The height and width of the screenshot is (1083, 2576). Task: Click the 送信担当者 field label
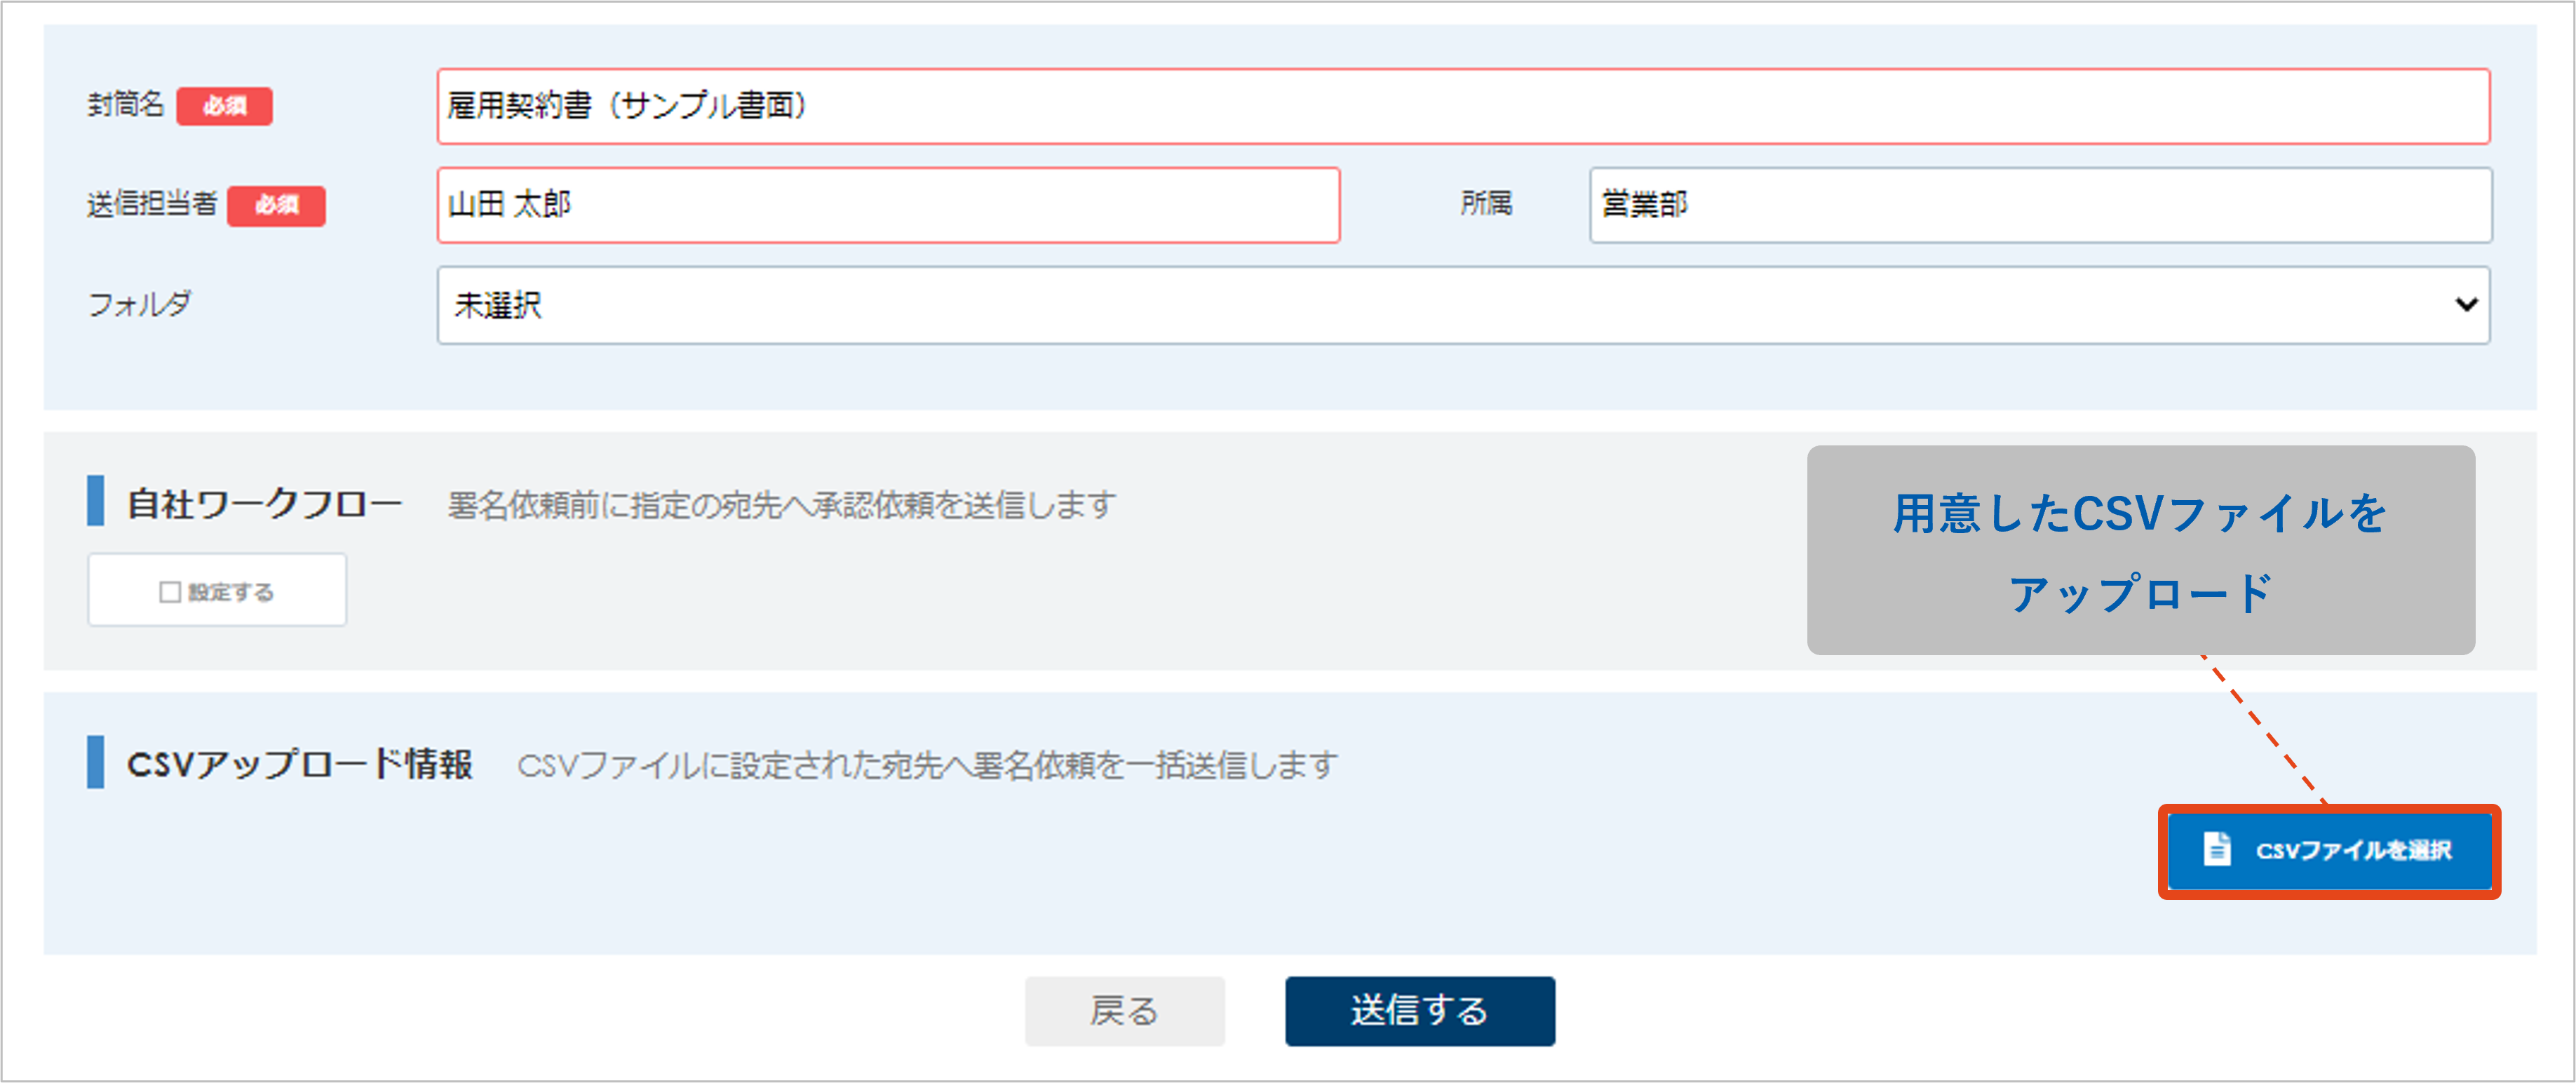point(152,204)
